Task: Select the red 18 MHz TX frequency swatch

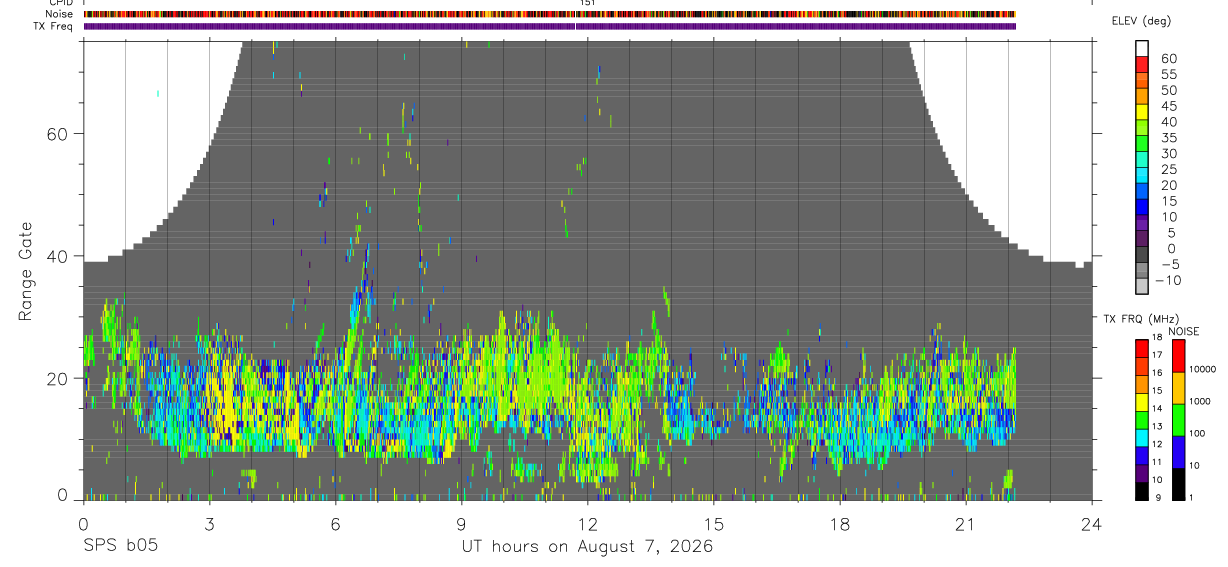Action: (x=1141, y=348)
